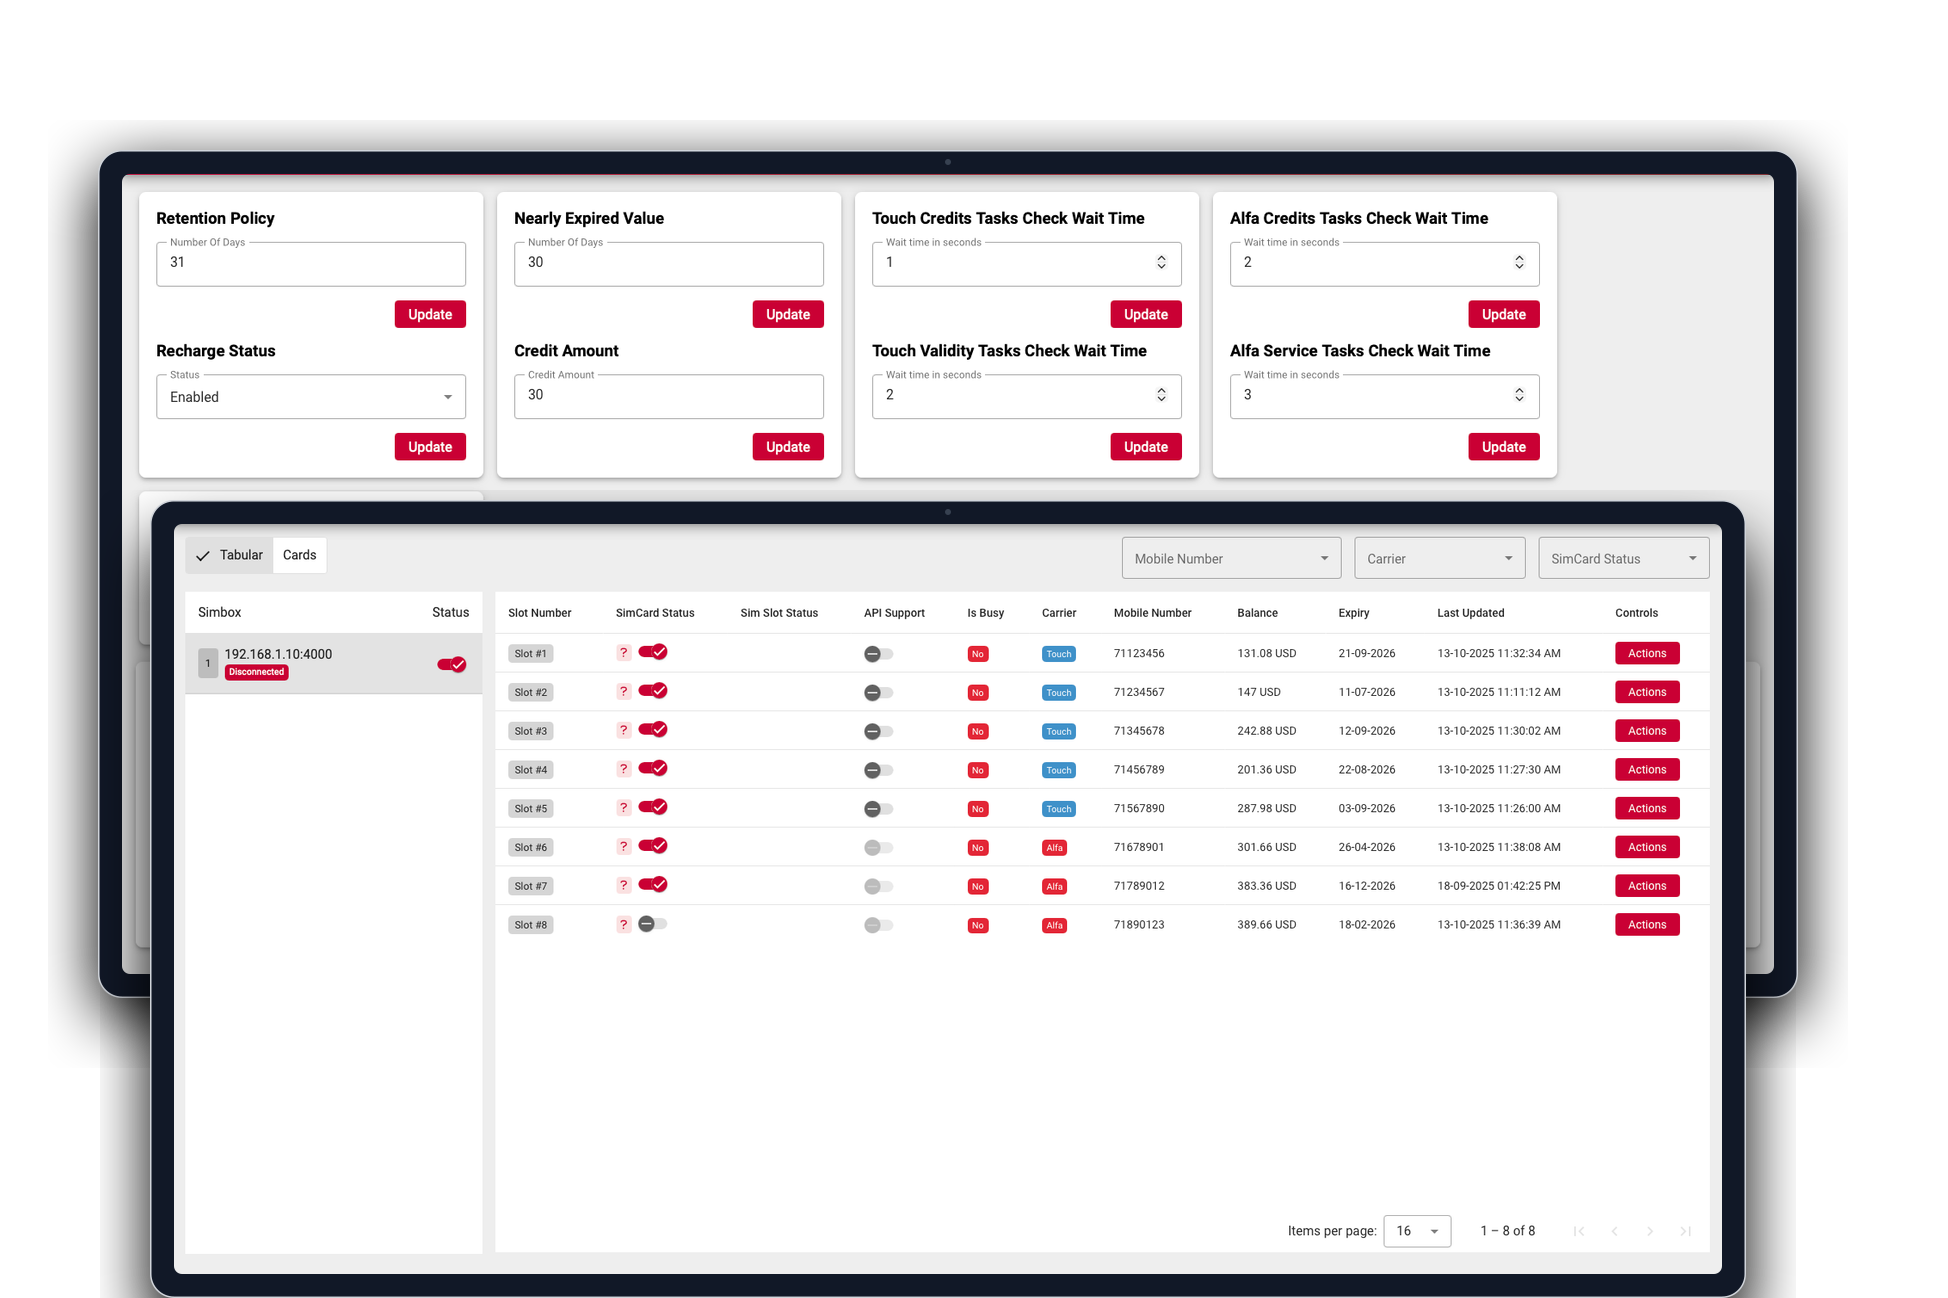Click Update under Touch Validity Tasks Check
The width and height of the screenshot is (1948, 1298).
[x=1146, y=447]
